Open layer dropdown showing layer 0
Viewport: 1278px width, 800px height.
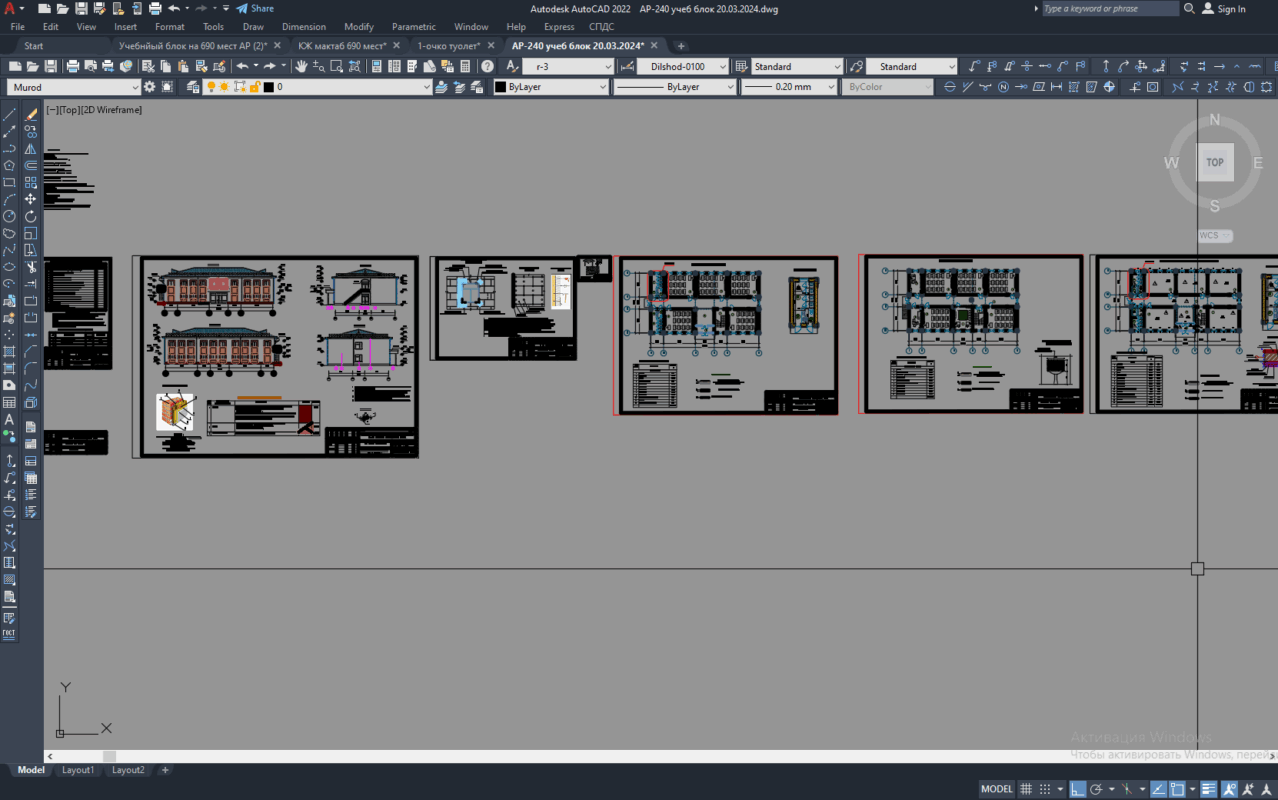(x=317, y=87)
